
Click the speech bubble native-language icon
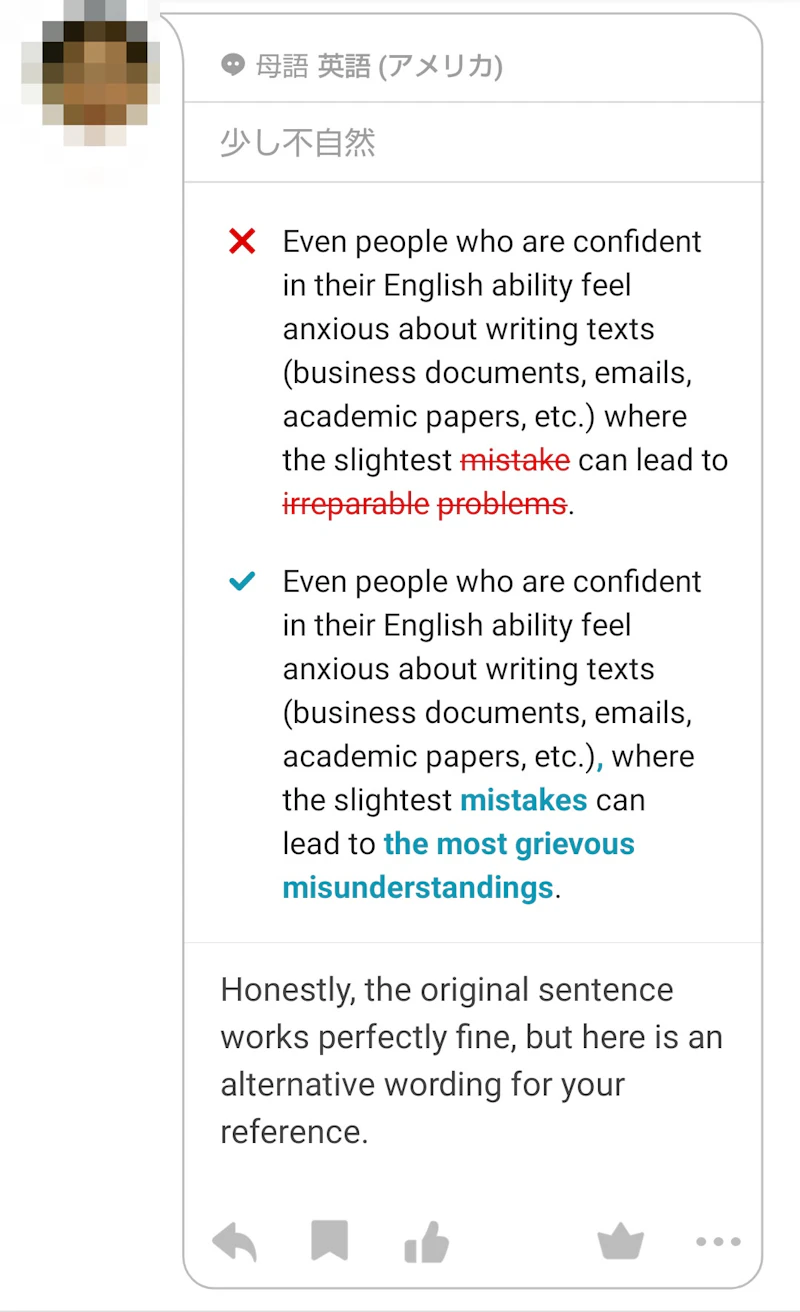[x=233, y=66]
